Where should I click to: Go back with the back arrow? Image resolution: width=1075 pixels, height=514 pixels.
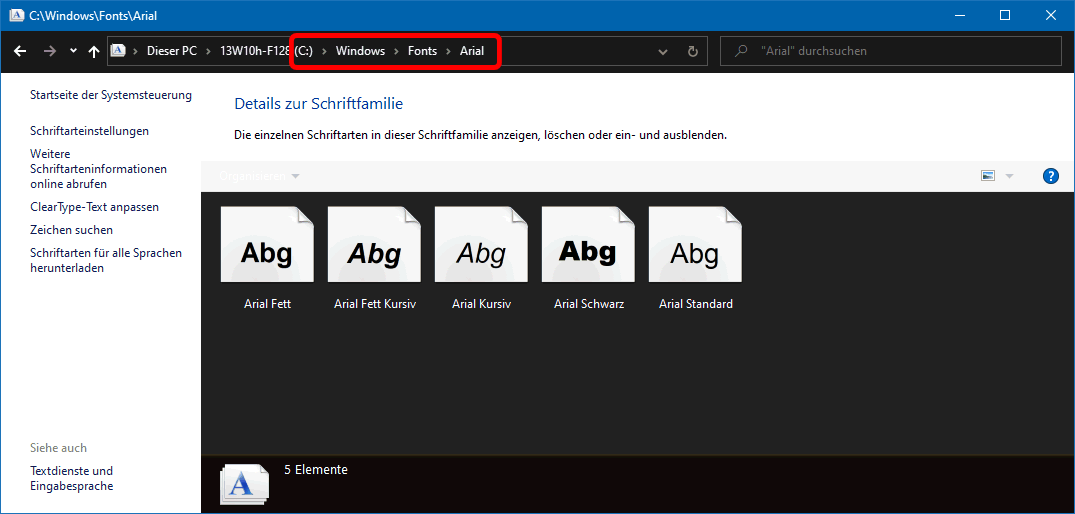tap(20, 51)
